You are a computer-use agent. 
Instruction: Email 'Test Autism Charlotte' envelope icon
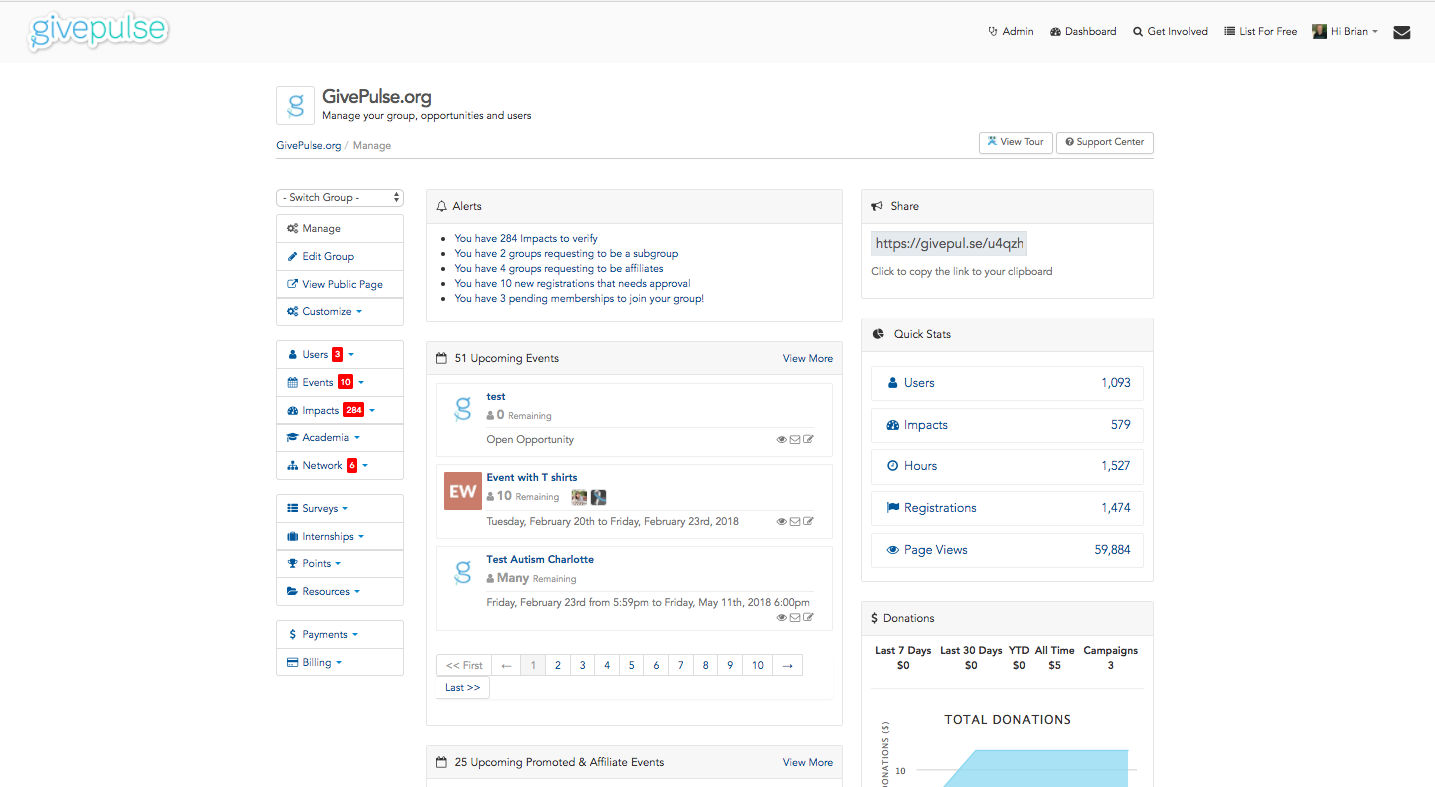[x=795, y=617]
